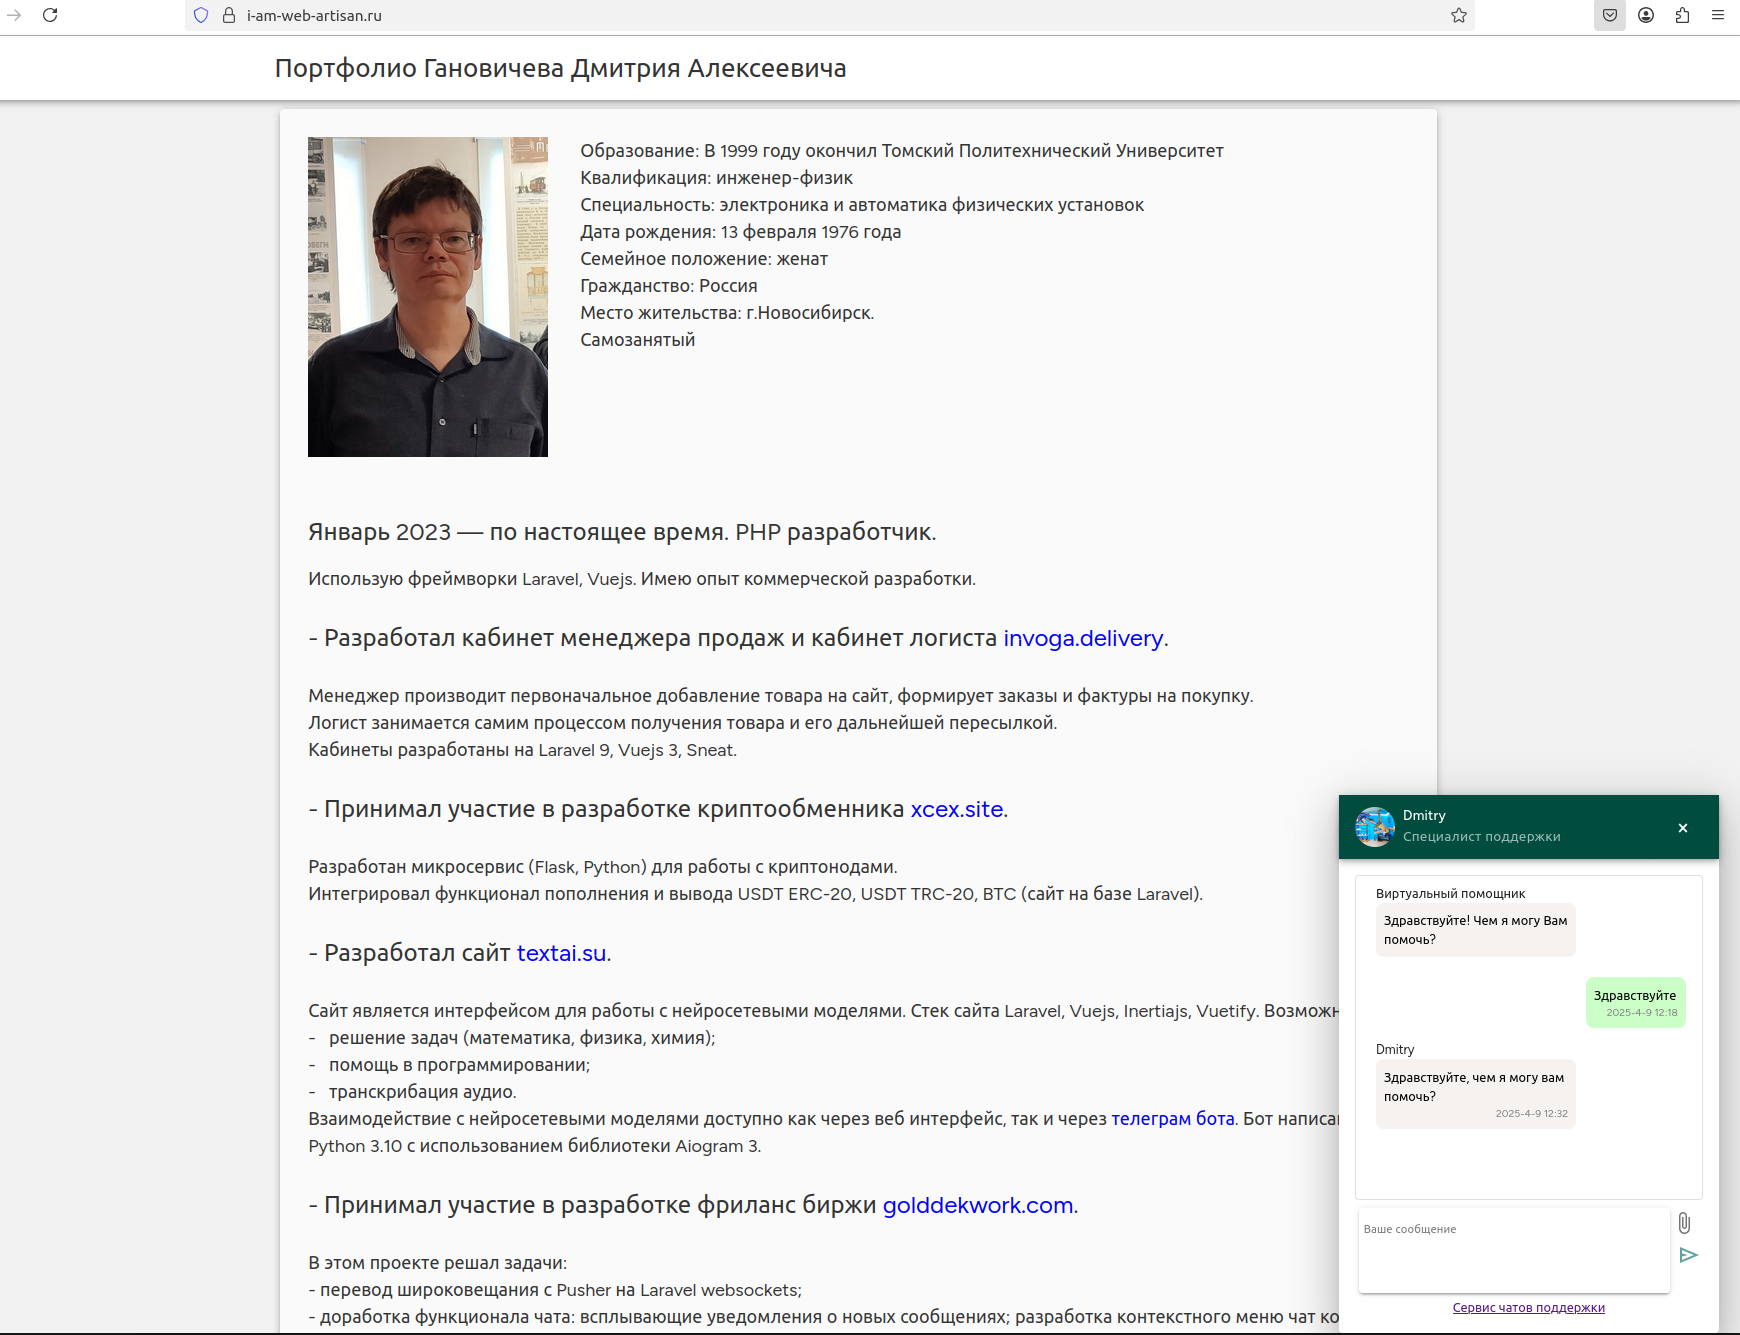Click 'Специальность: электроника и автоматика' line

coord(862,205)
